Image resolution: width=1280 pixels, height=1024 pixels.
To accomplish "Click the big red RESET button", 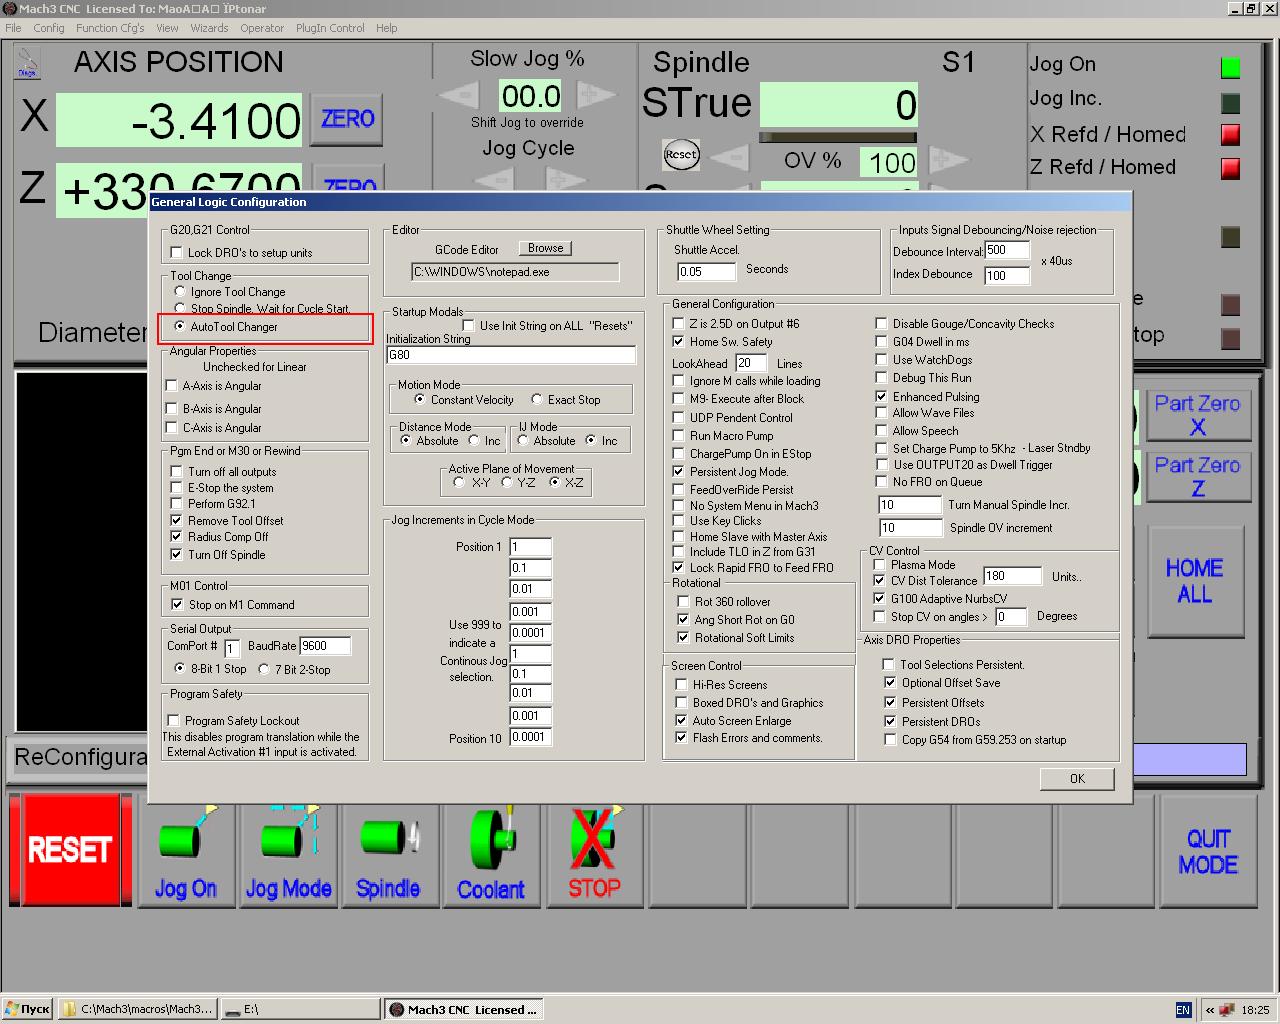I will point(70,849).
